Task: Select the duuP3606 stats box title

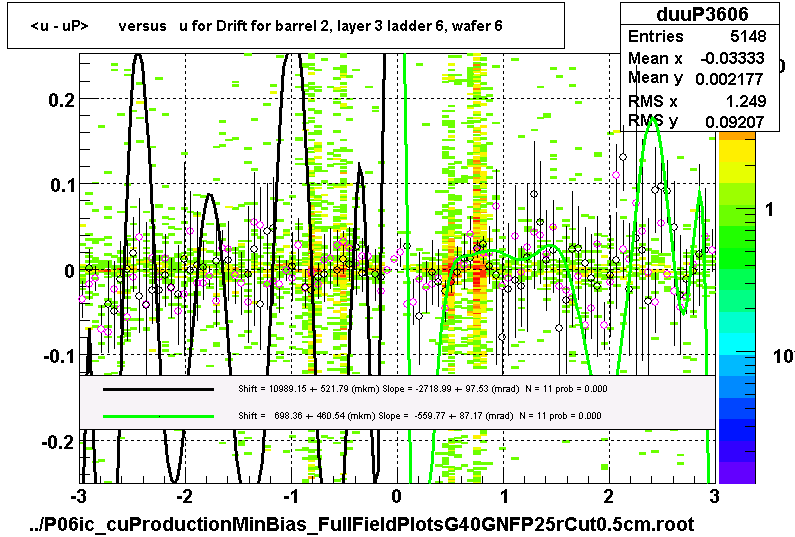Action: tap(702, 14)
